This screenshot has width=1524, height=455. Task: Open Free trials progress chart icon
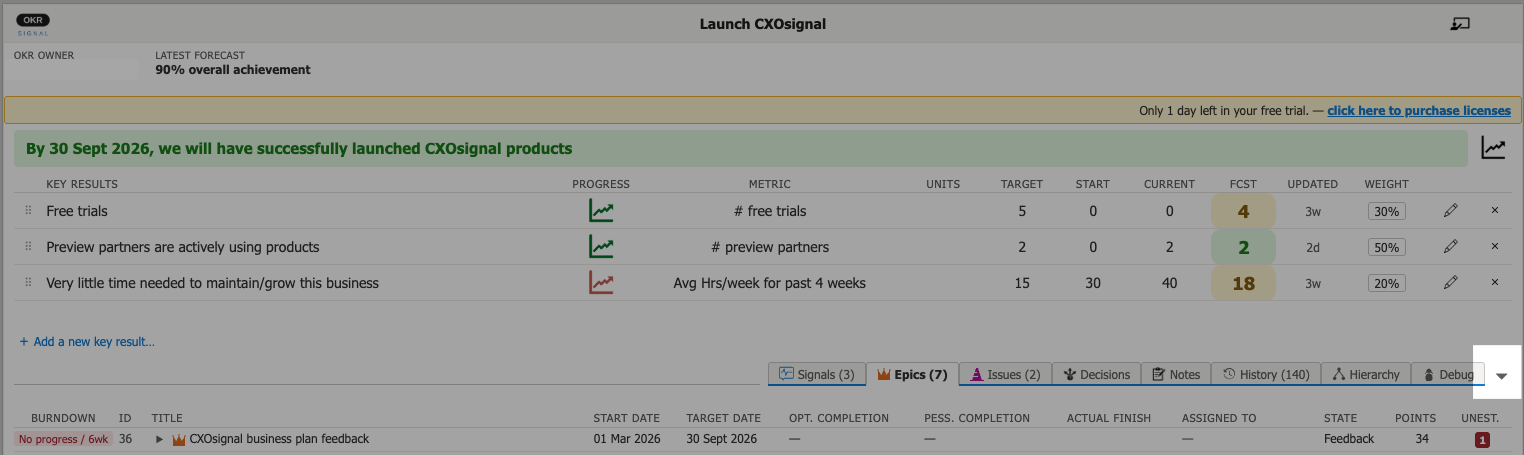[x=601, y=211]
